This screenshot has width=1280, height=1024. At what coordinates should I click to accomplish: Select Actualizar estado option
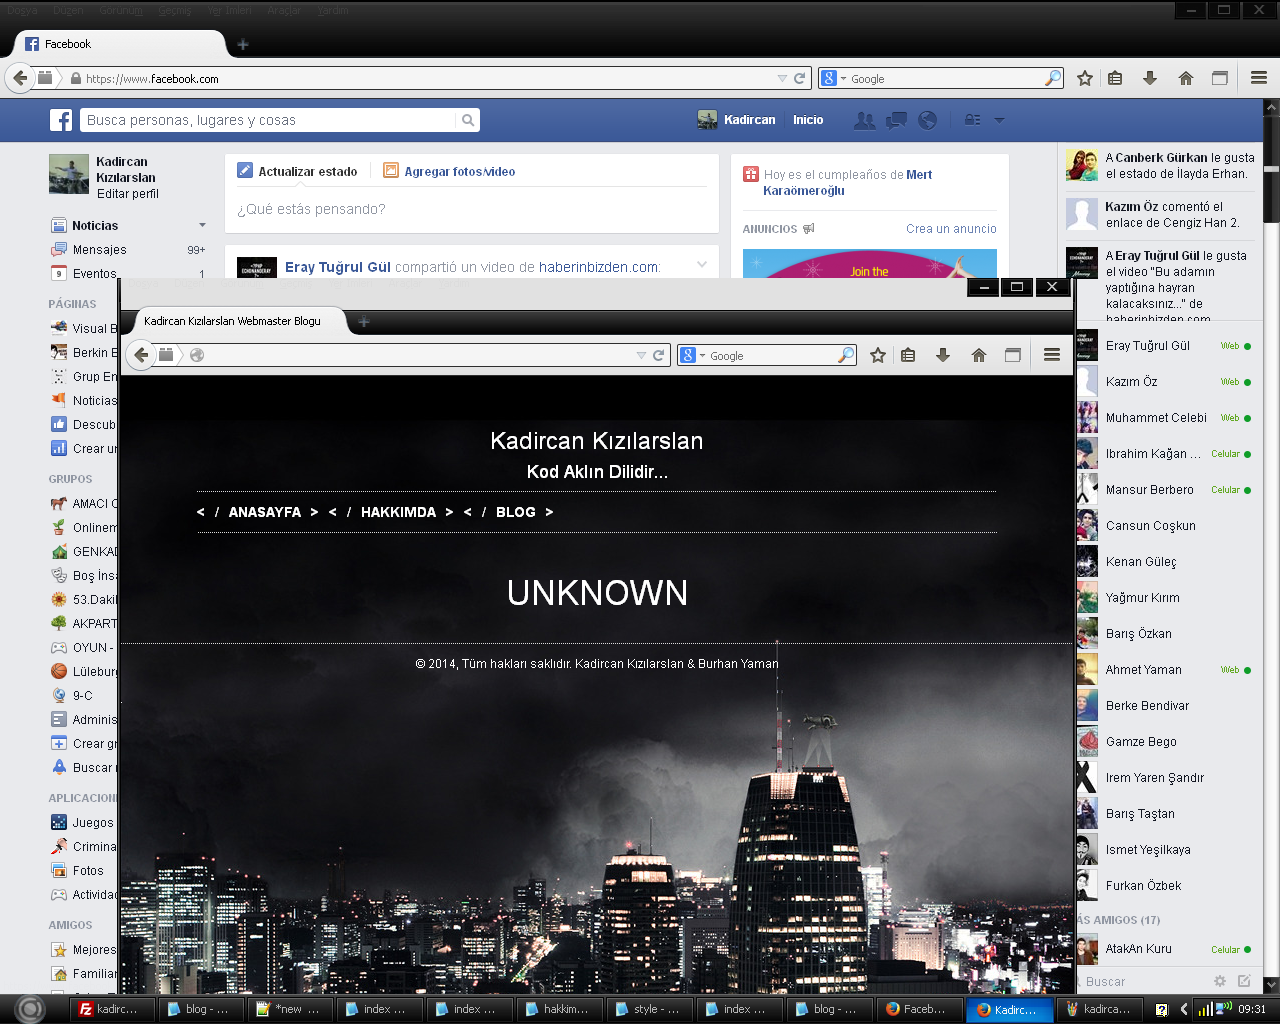[297, 171]
